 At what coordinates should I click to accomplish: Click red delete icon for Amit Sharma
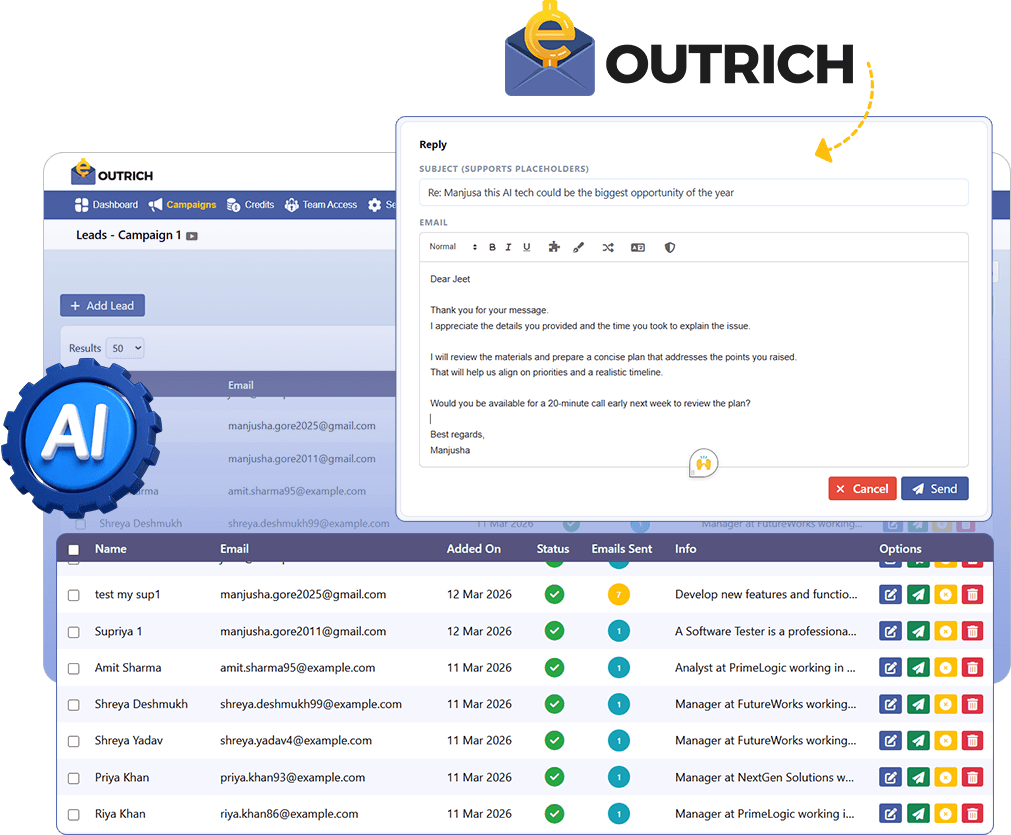click(x=971, y=668)
